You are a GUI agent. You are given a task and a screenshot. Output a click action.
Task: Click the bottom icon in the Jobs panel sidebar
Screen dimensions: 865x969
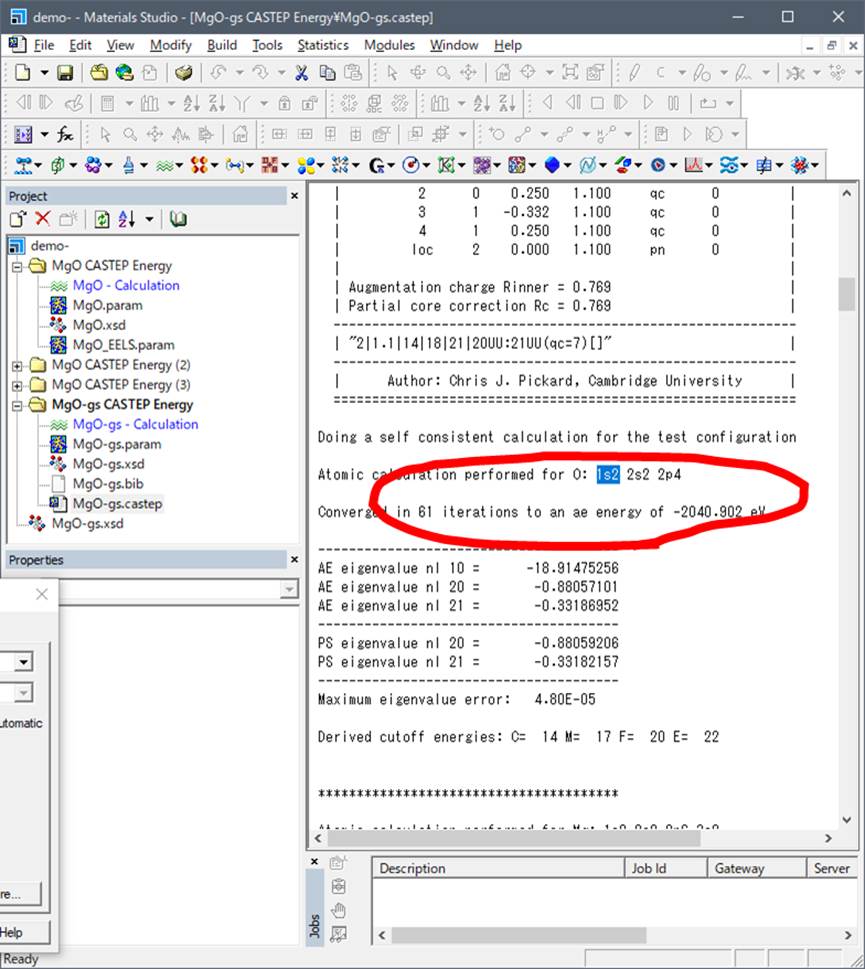tap(338, 934)
